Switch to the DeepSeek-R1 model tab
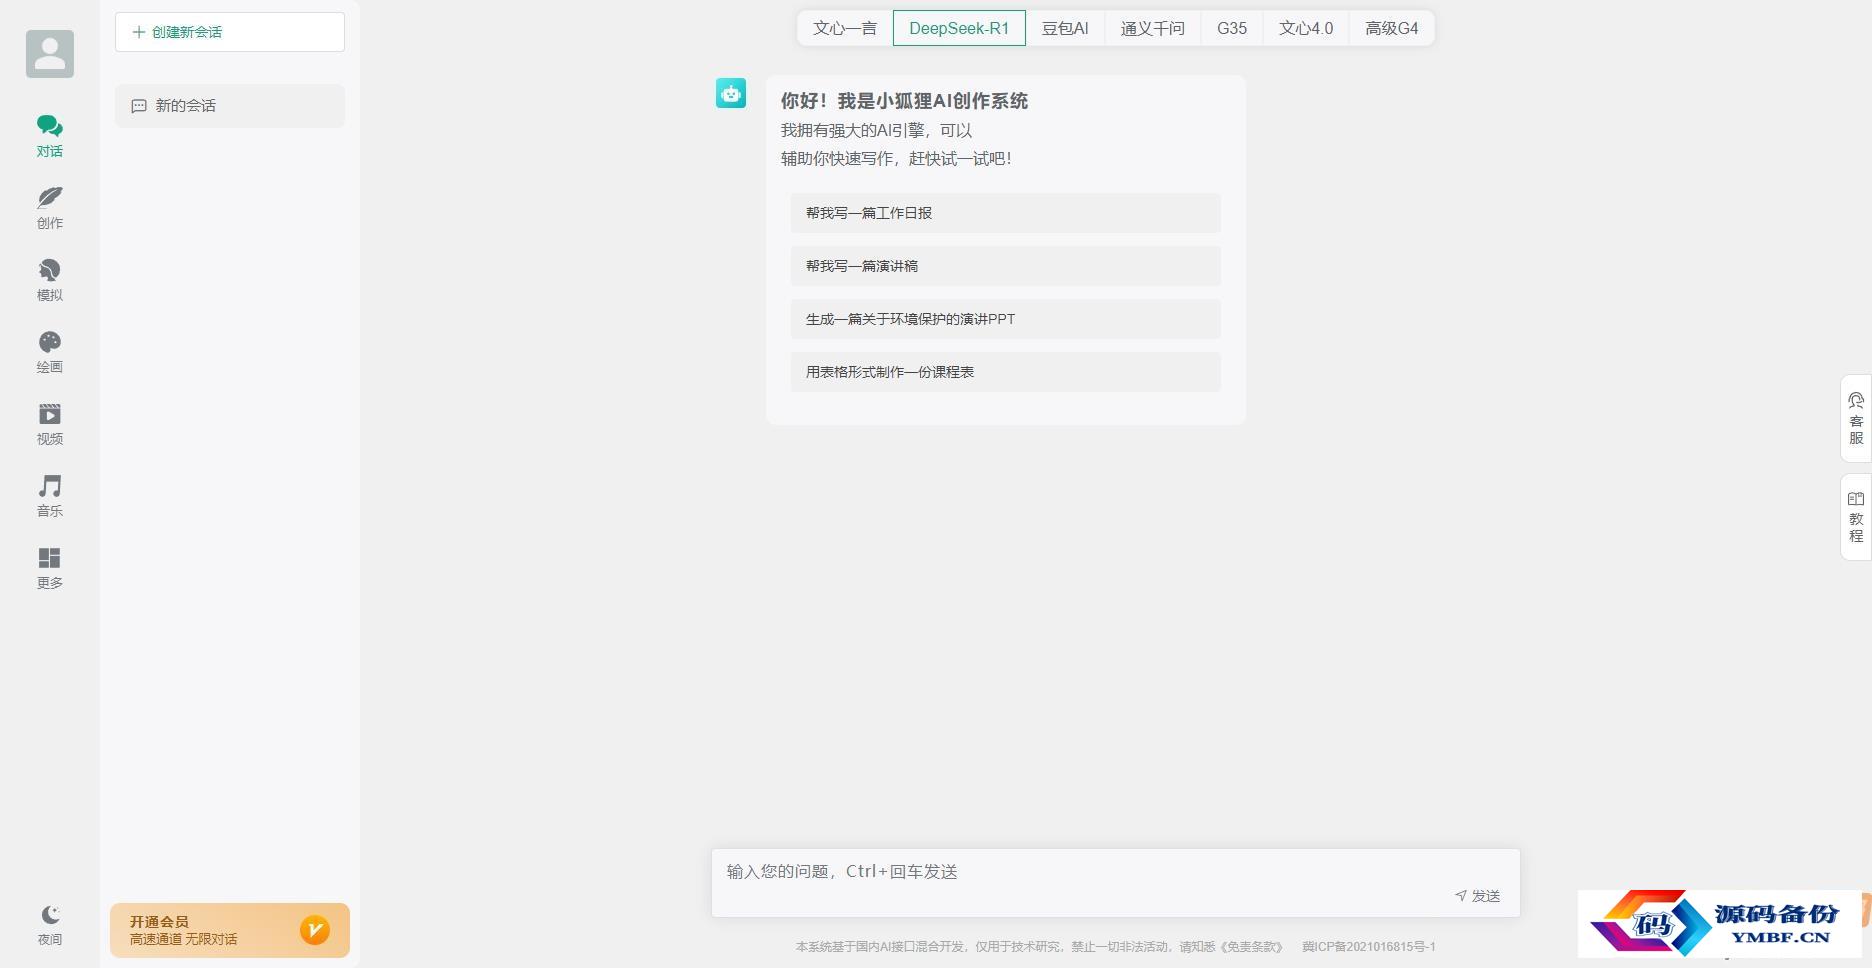The image size is (1872, 968). 959,28
